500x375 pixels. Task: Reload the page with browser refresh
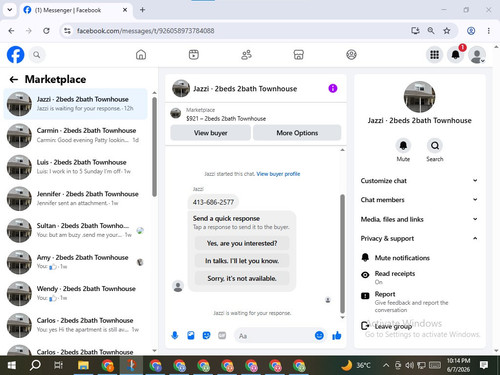[x=46, y=31]
